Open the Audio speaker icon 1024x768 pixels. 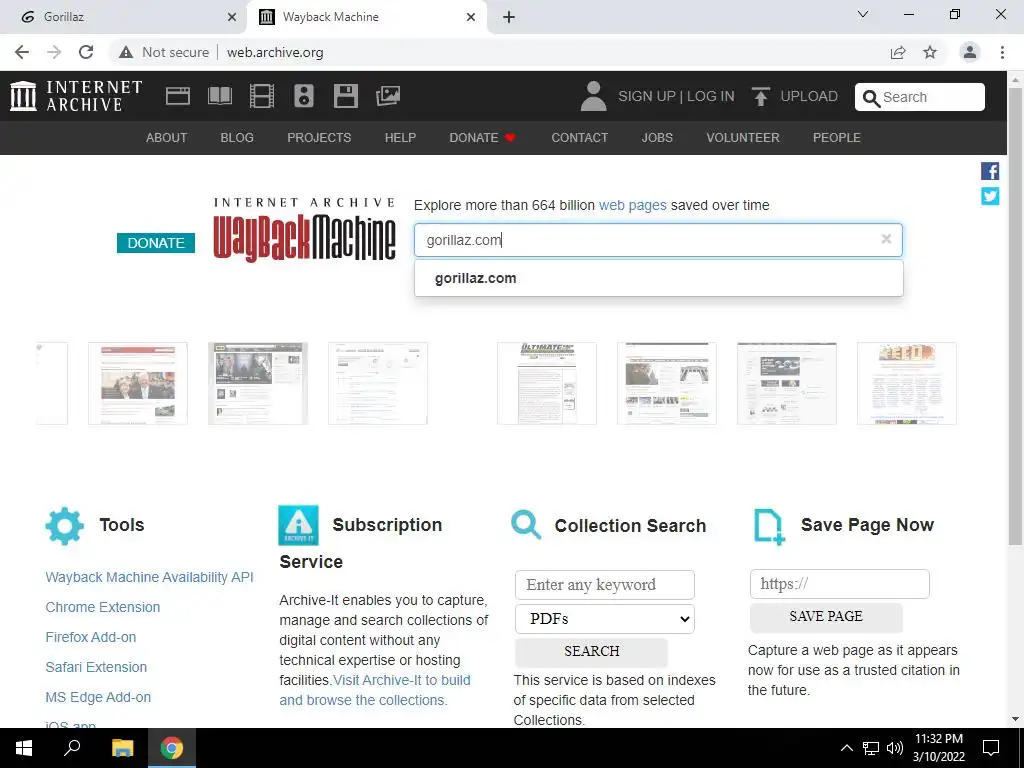coord(304,96)
